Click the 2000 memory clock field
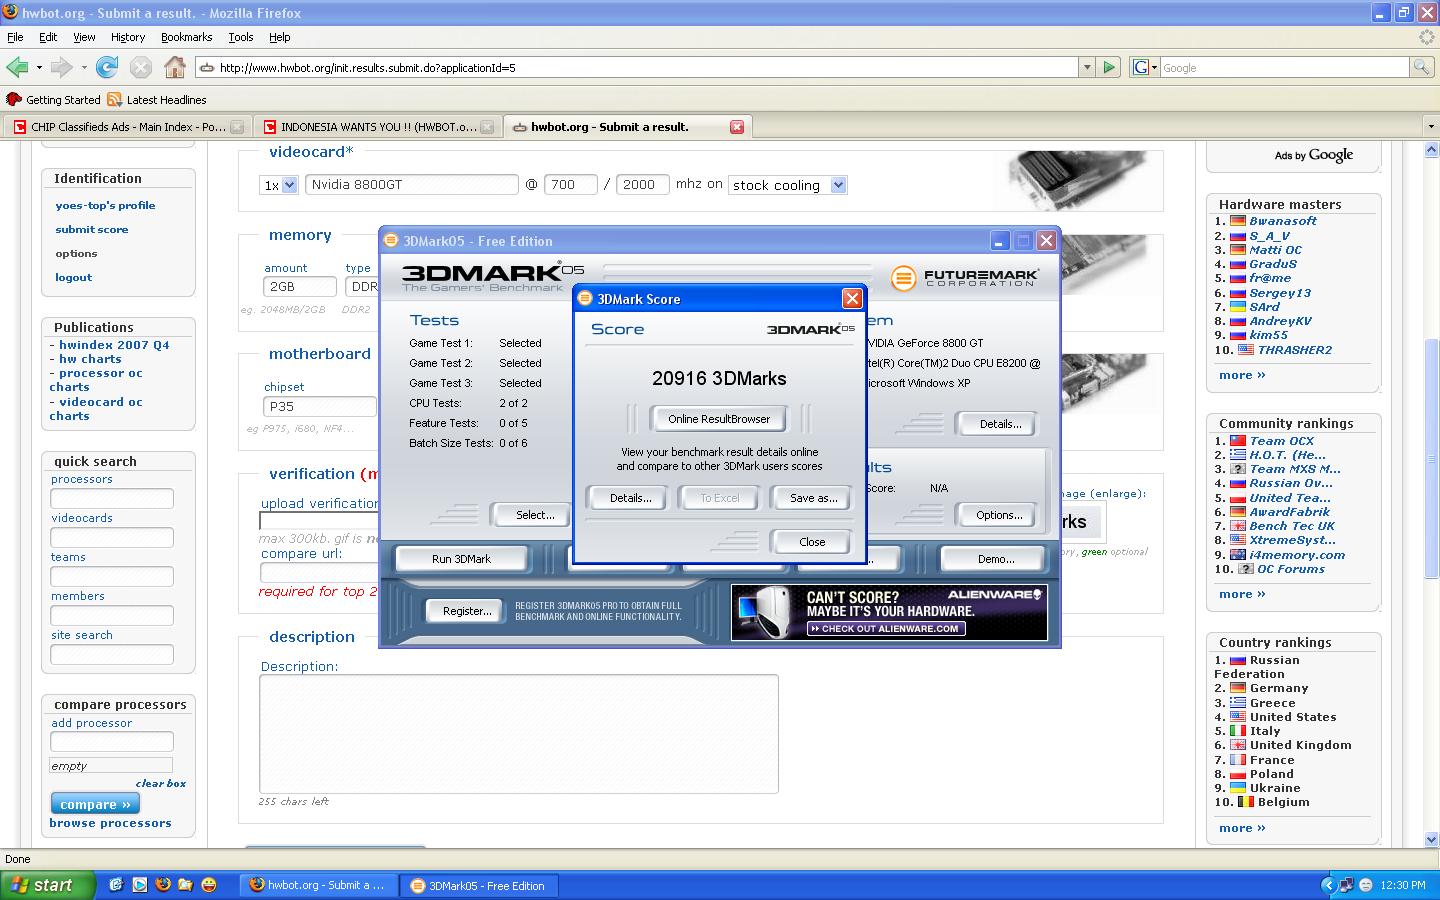Viewport: 1440px width, 900px height. [643, 184]
